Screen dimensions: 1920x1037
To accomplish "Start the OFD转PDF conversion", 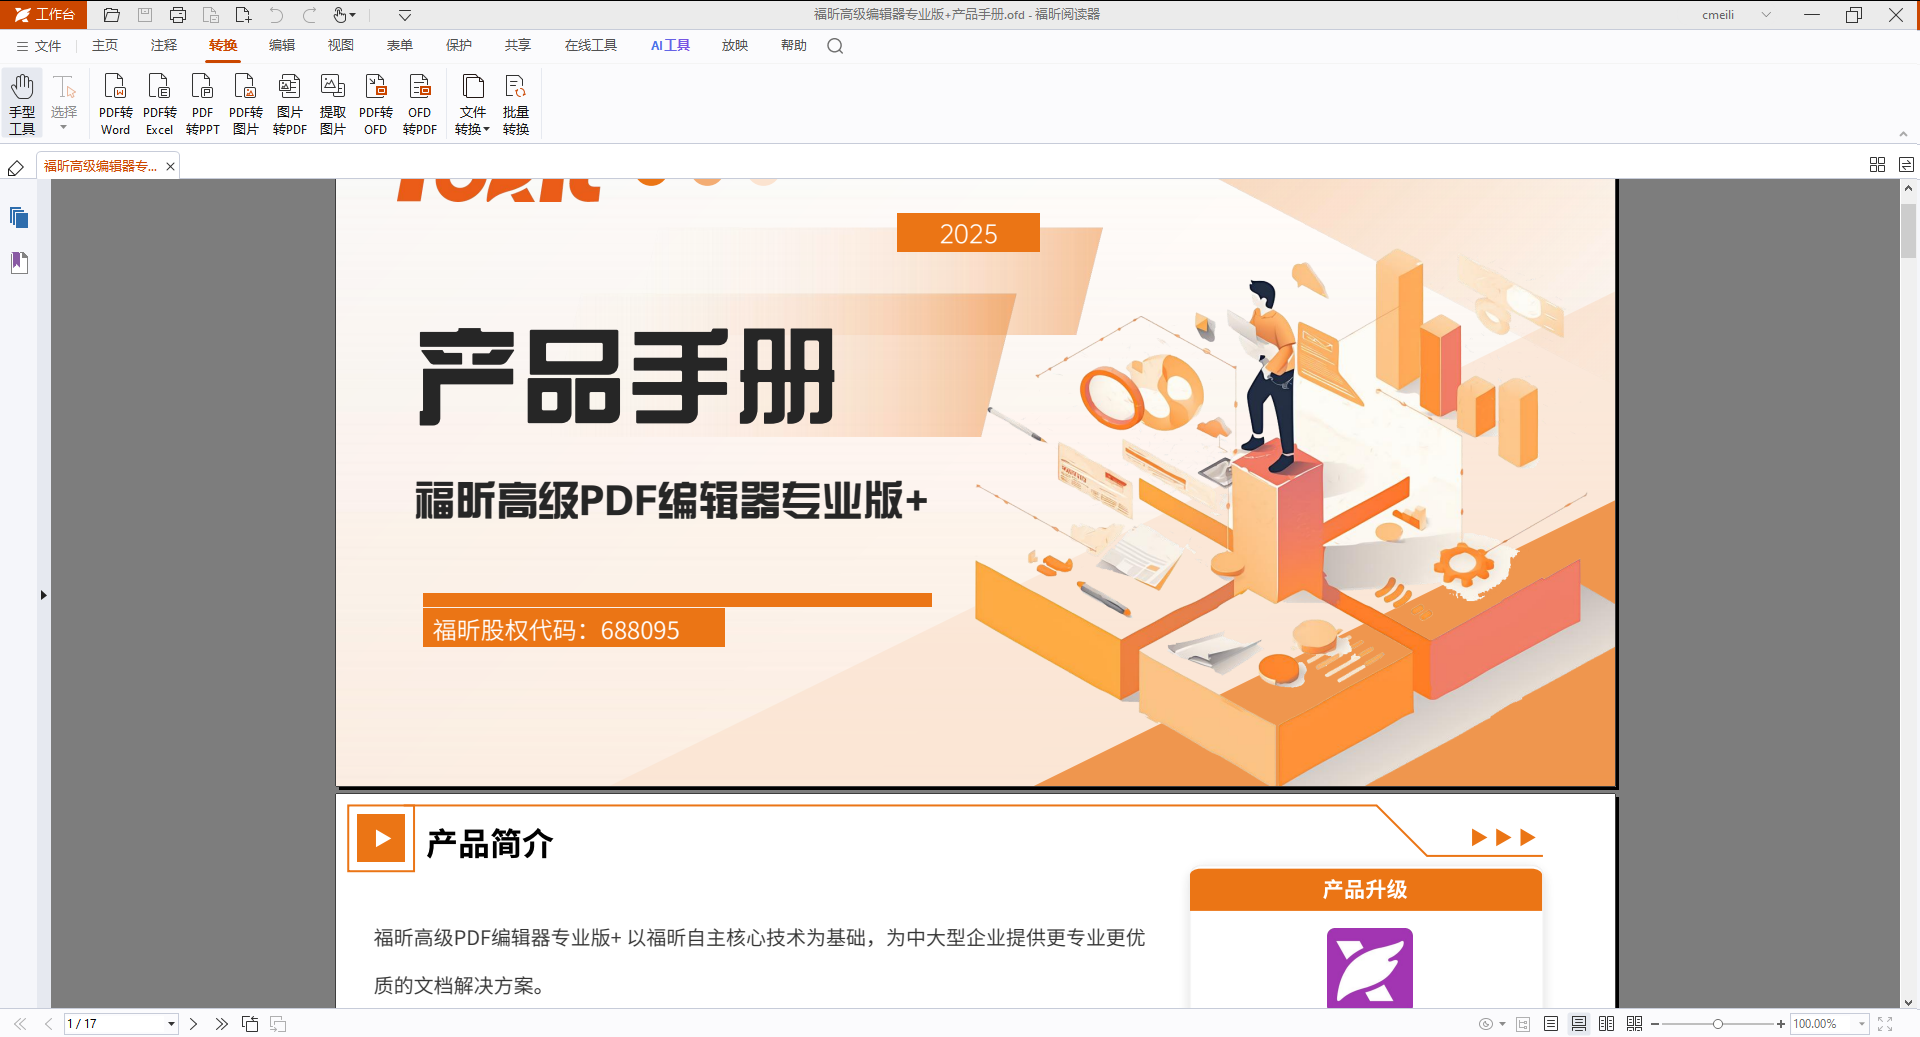I will coord(419,104).
